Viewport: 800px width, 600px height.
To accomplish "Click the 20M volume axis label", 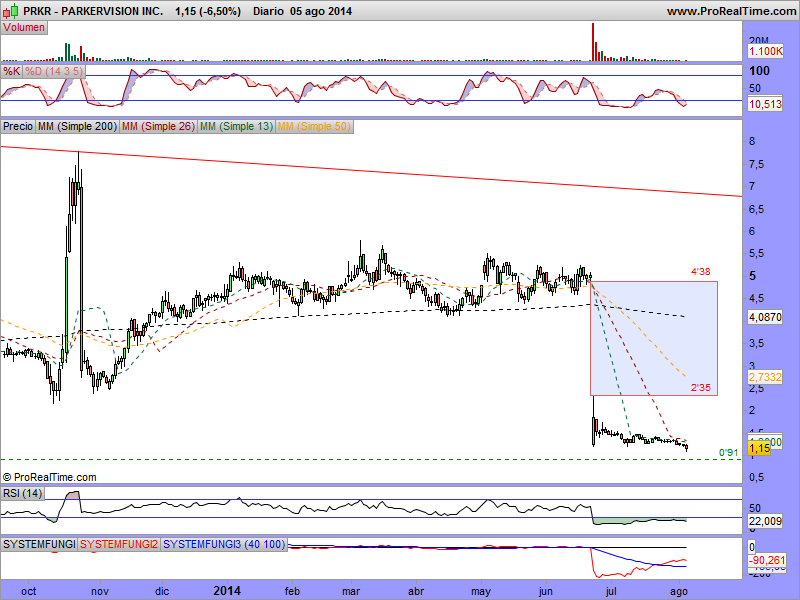I will [759, 40].
